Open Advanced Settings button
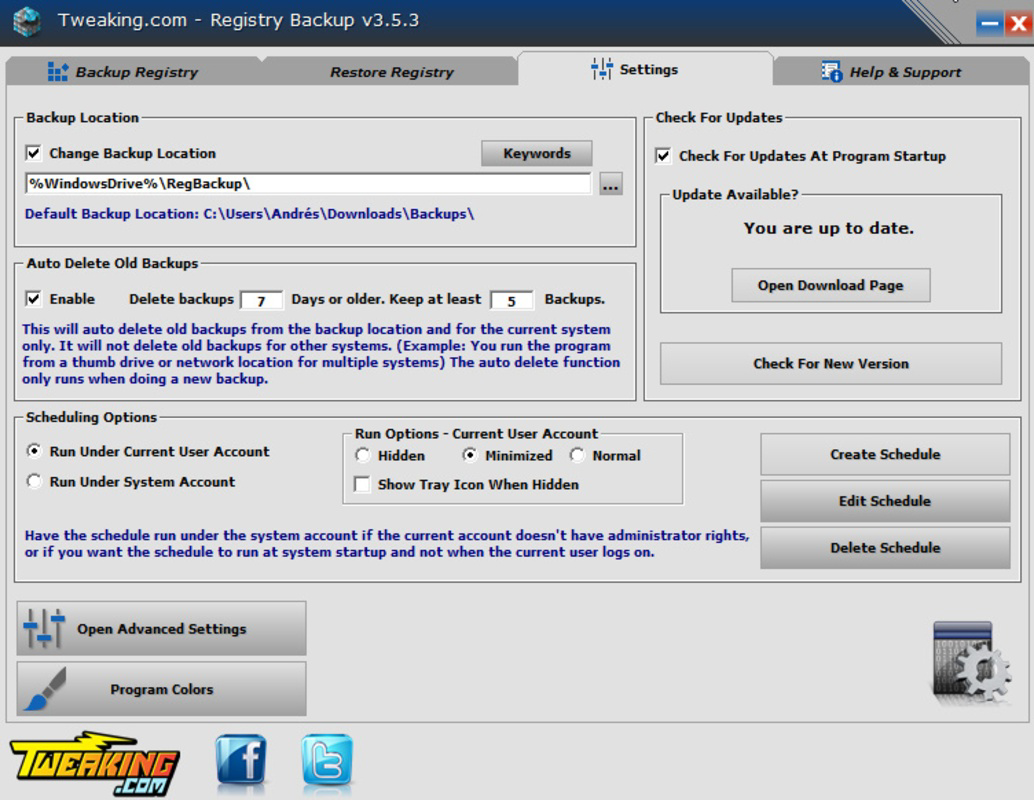The image size is (1034, 800). click(162, 629)
